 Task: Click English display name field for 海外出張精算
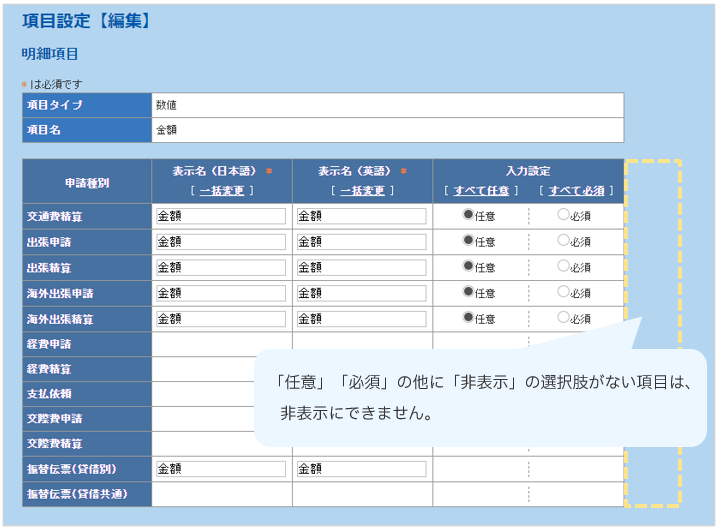(361, 319)
